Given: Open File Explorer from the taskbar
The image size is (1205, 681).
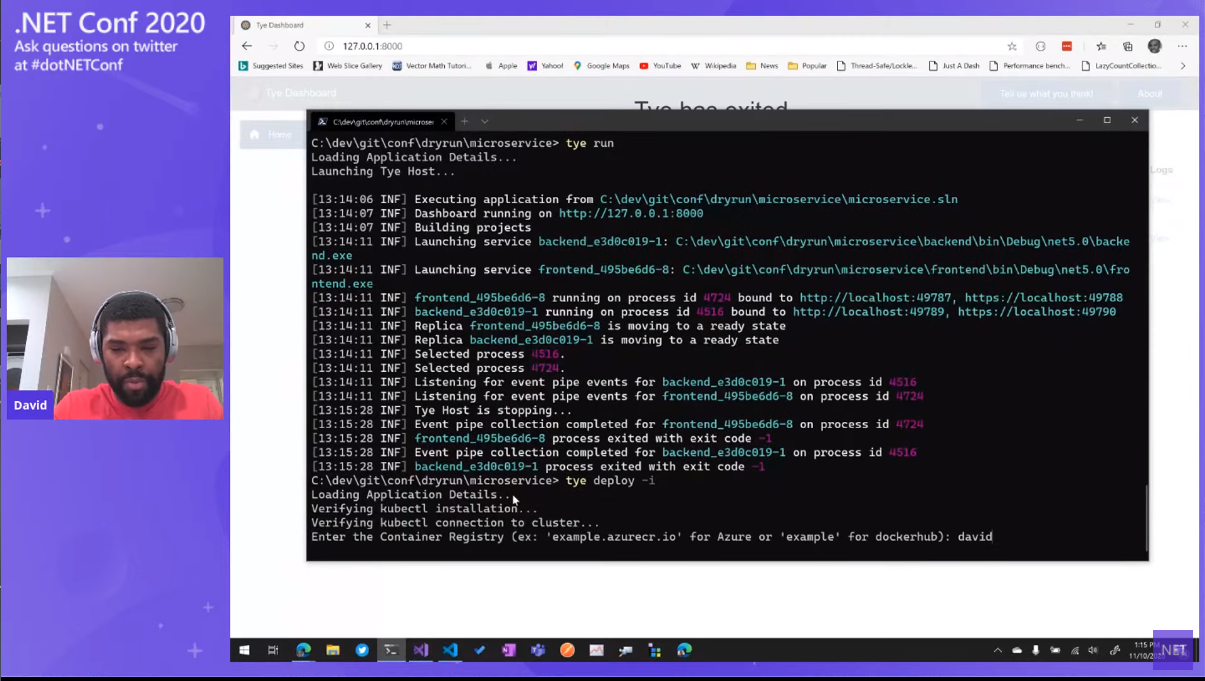Looking at the screenshot, I should tap(333, 650).
